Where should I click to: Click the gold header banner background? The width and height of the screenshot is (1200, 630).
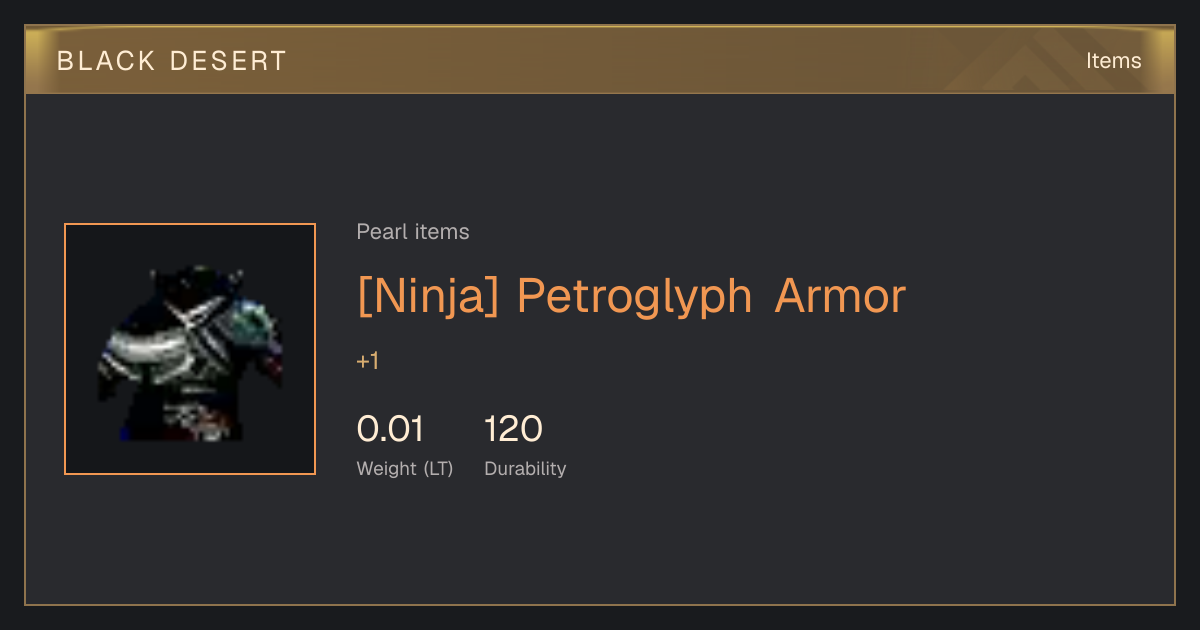click(600, 61)
